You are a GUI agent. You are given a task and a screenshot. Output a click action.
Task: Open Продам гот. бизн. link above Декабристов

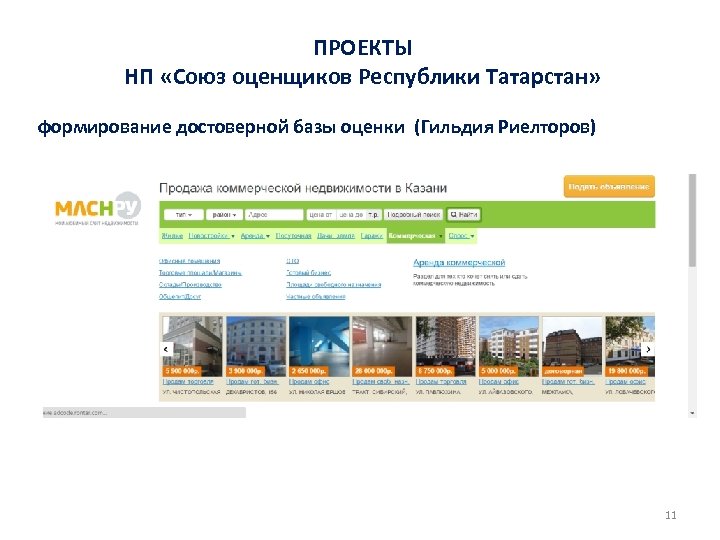click(x=252, y=382)
